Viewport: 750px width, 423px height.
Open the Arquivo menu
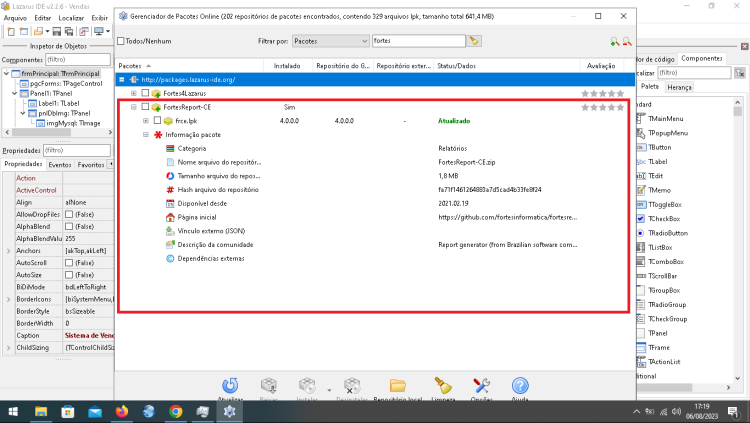[x=15, y=18]
